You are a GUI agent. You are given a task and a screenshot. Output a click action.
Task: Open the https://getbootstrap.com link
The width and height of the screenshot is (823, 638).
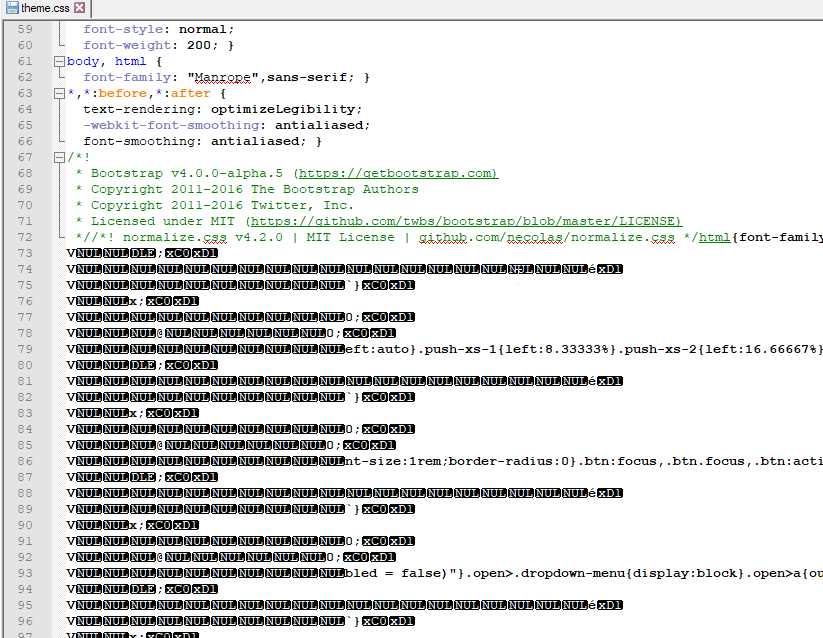398,173
